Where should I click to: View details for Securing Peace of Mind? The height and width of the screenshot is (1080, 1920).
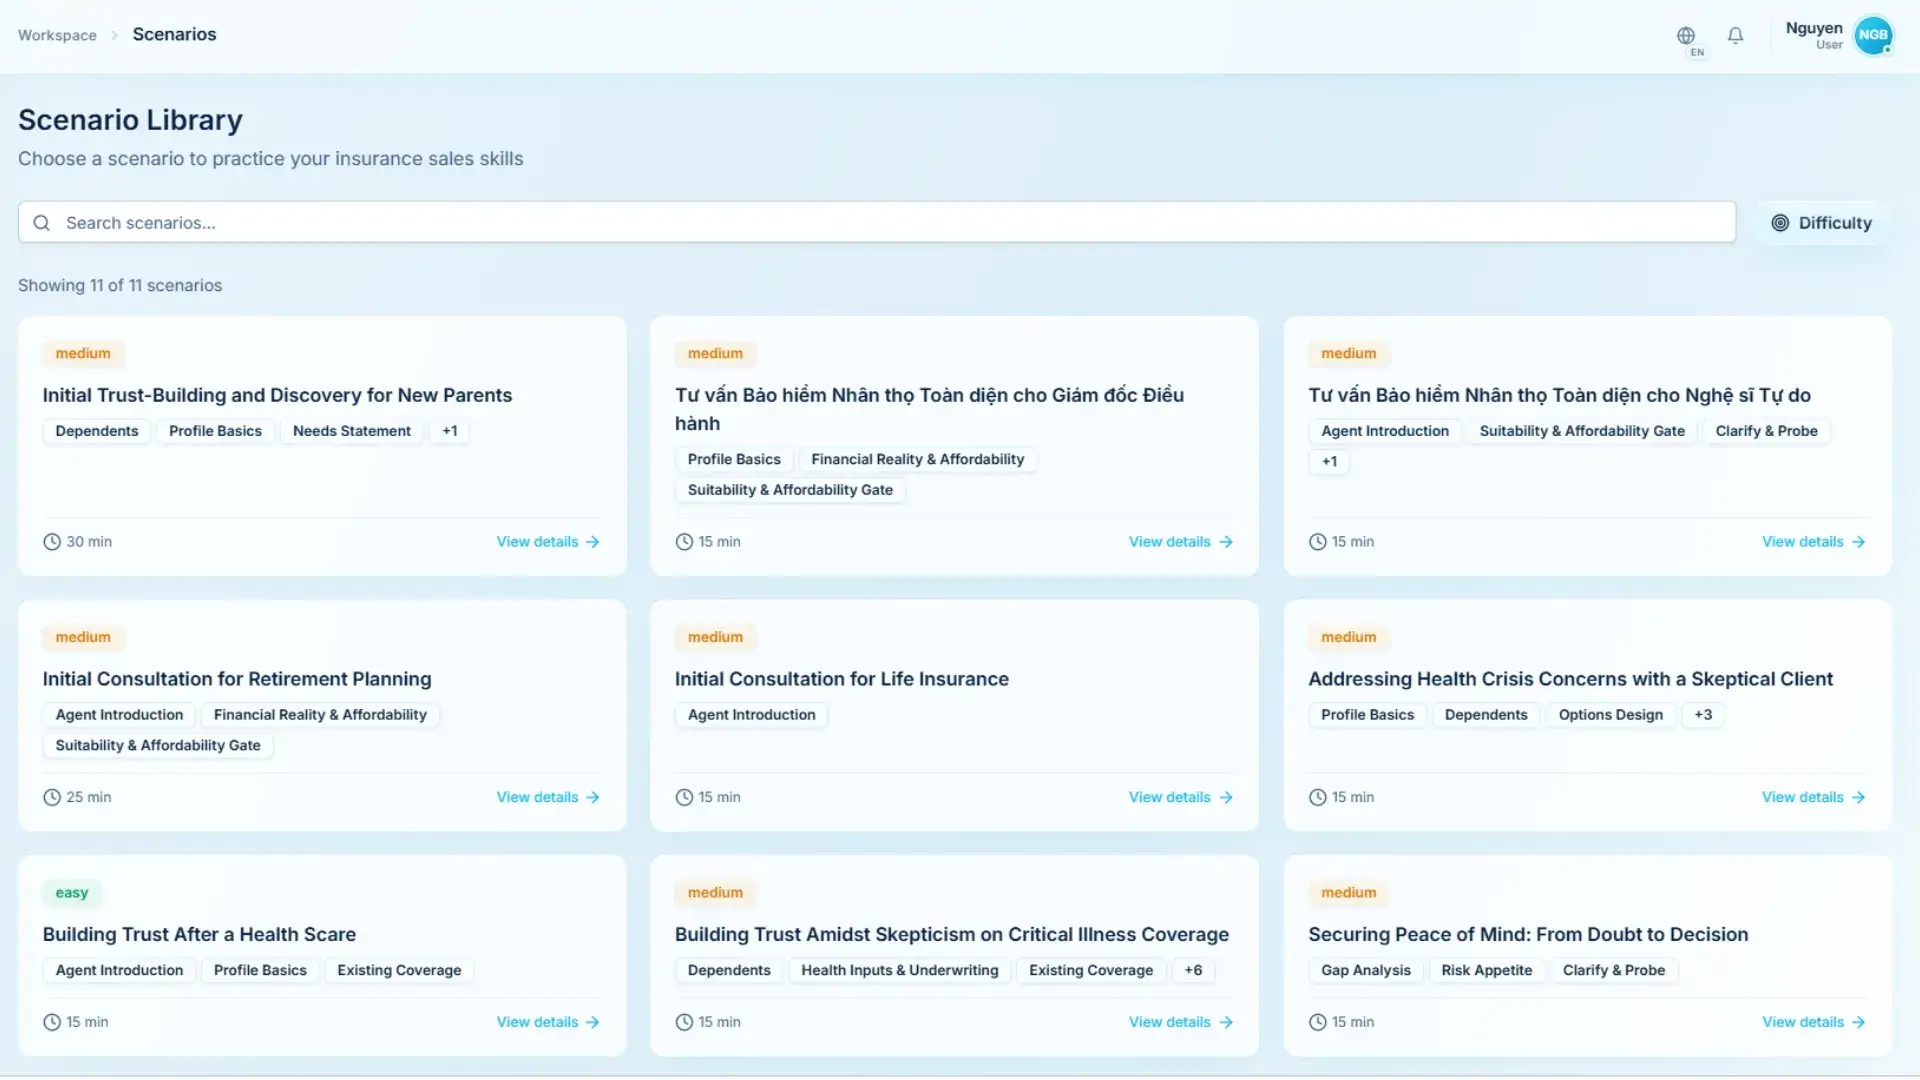coord(1814,1023)
